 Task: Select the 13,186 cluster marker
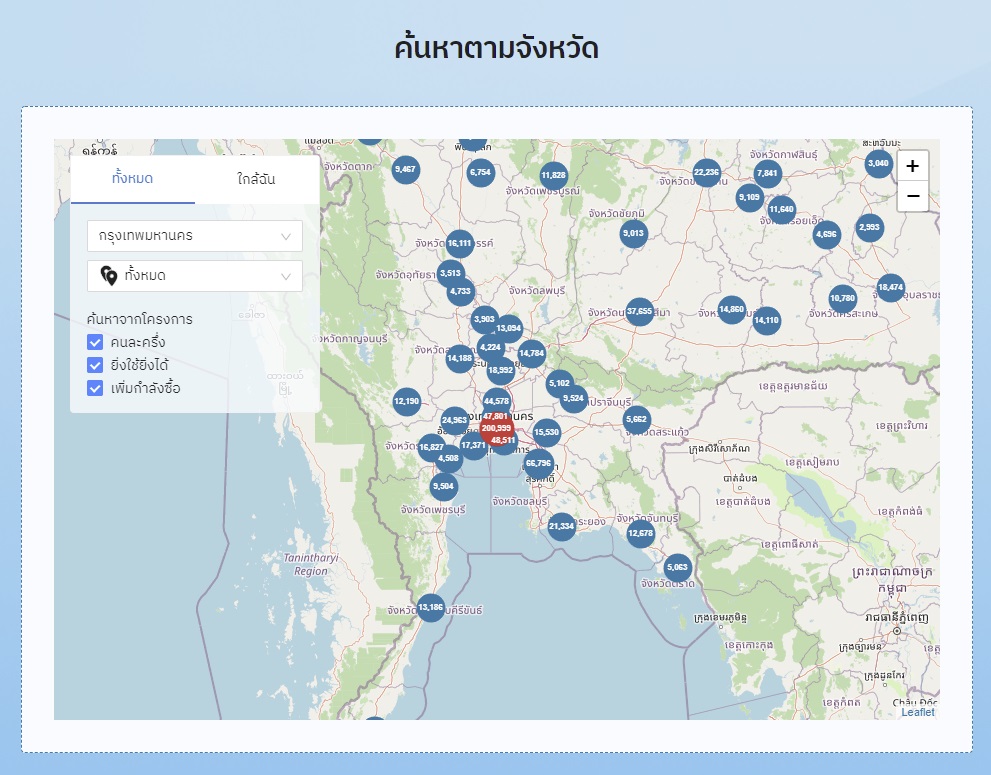coord(431,607)
